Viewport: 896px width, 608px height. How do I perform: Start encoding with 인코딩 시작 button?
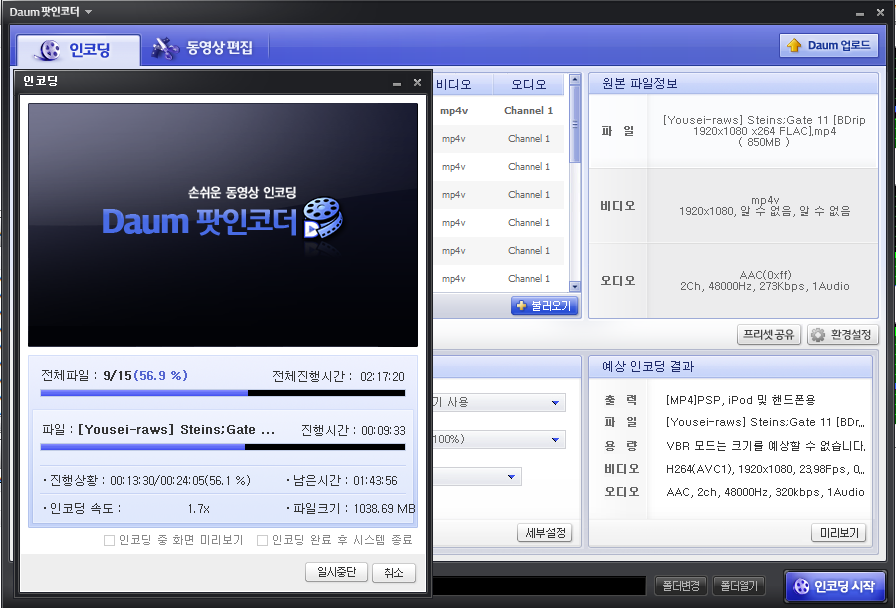(834, 586)
